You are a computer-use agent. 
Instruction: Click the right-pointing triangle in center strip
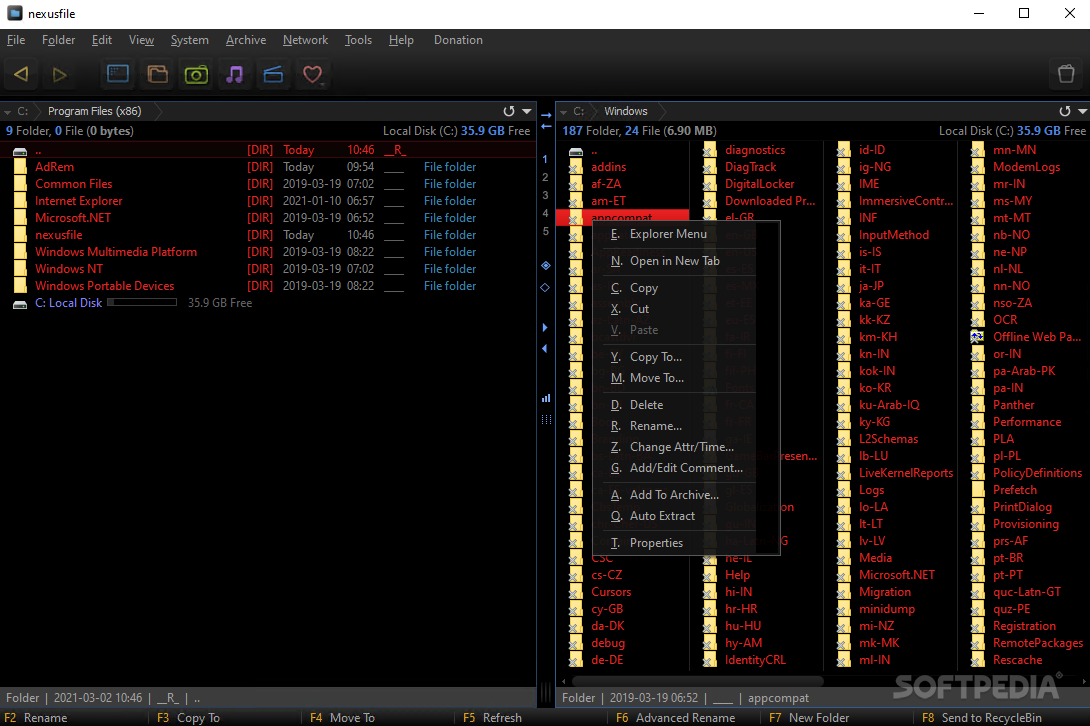pos(546,328)
